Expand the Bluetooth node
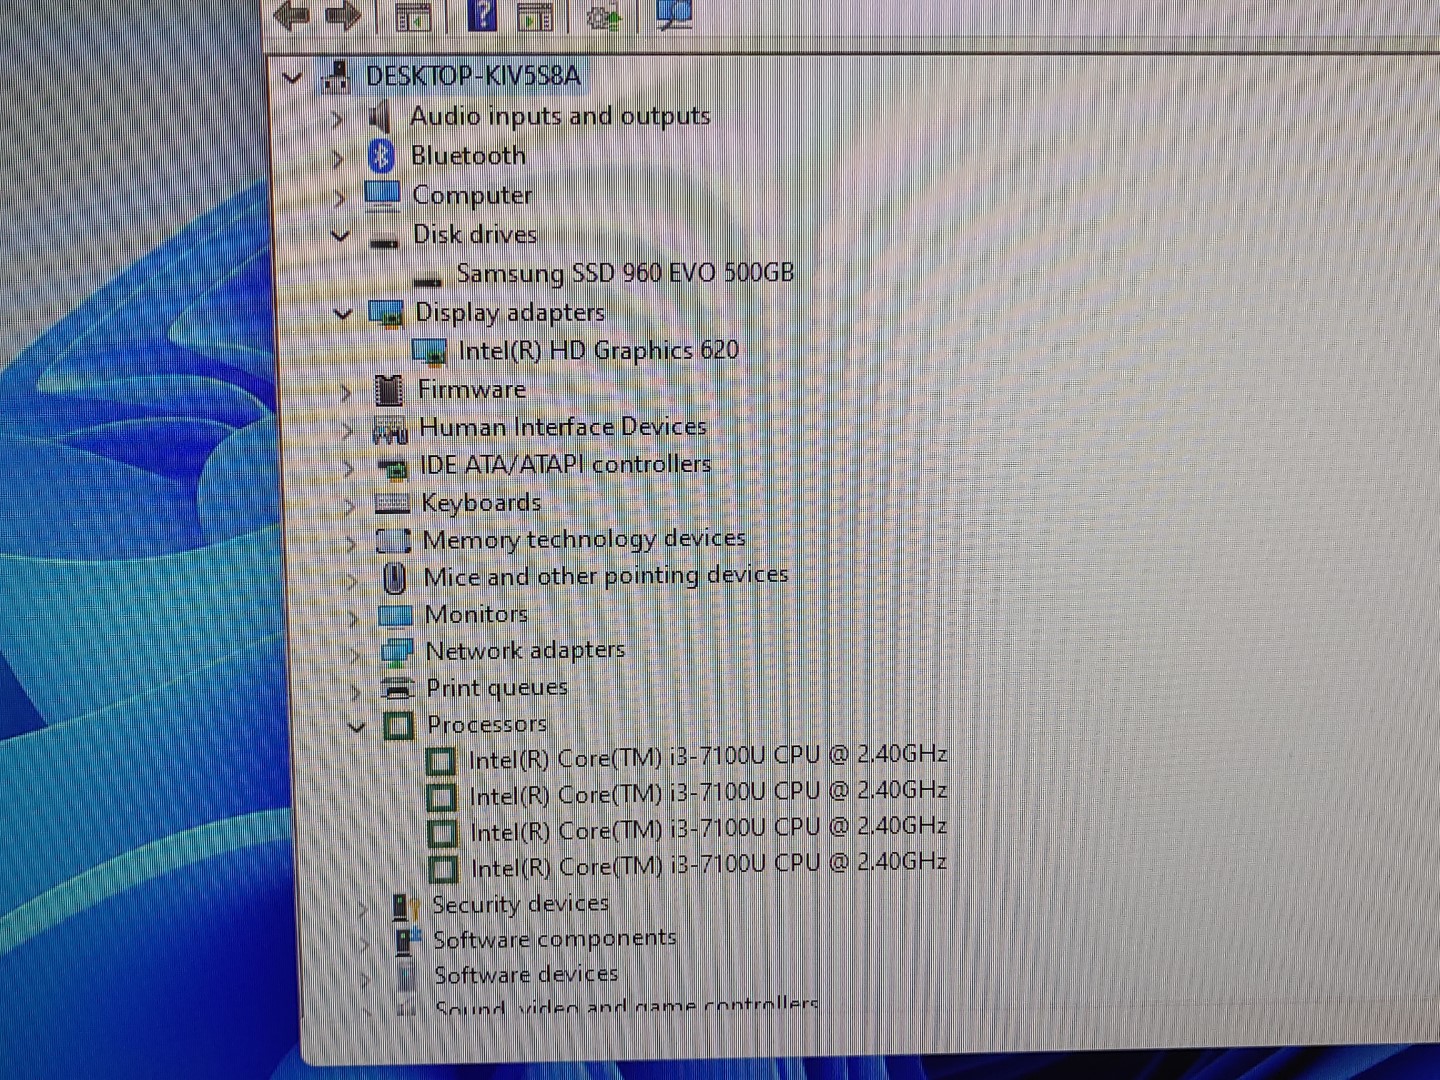The height and width of the screenshot is (1080, 1440). [x=339, y=158]
